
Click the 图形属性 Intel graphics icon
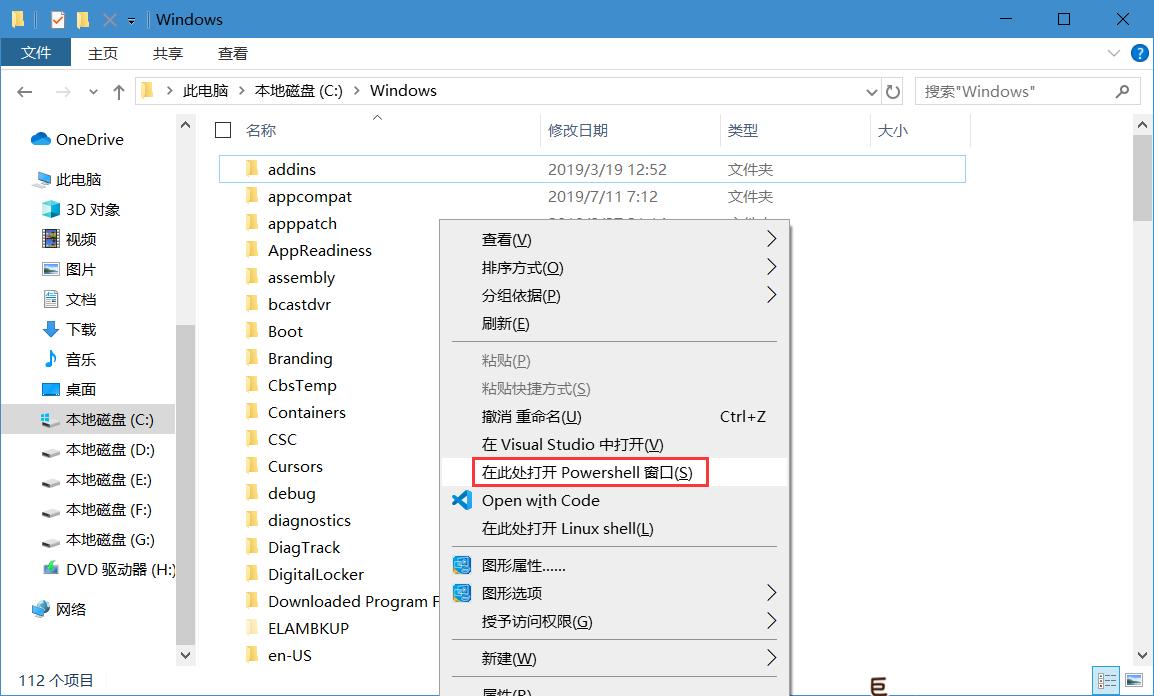[461, 565]
